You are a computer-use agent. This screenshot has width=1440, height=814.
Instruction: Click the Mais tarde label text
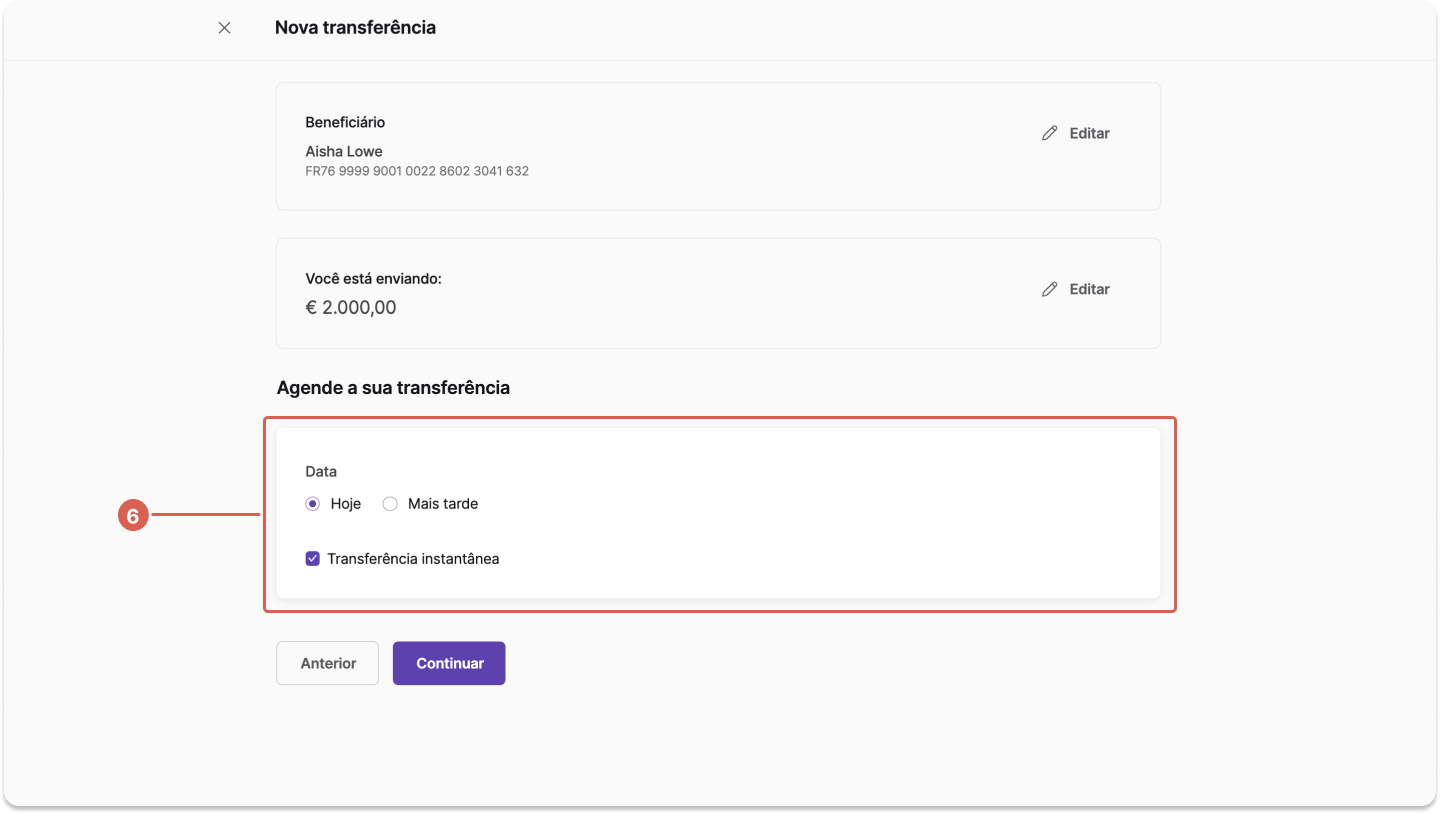click(x=443, y=504)
